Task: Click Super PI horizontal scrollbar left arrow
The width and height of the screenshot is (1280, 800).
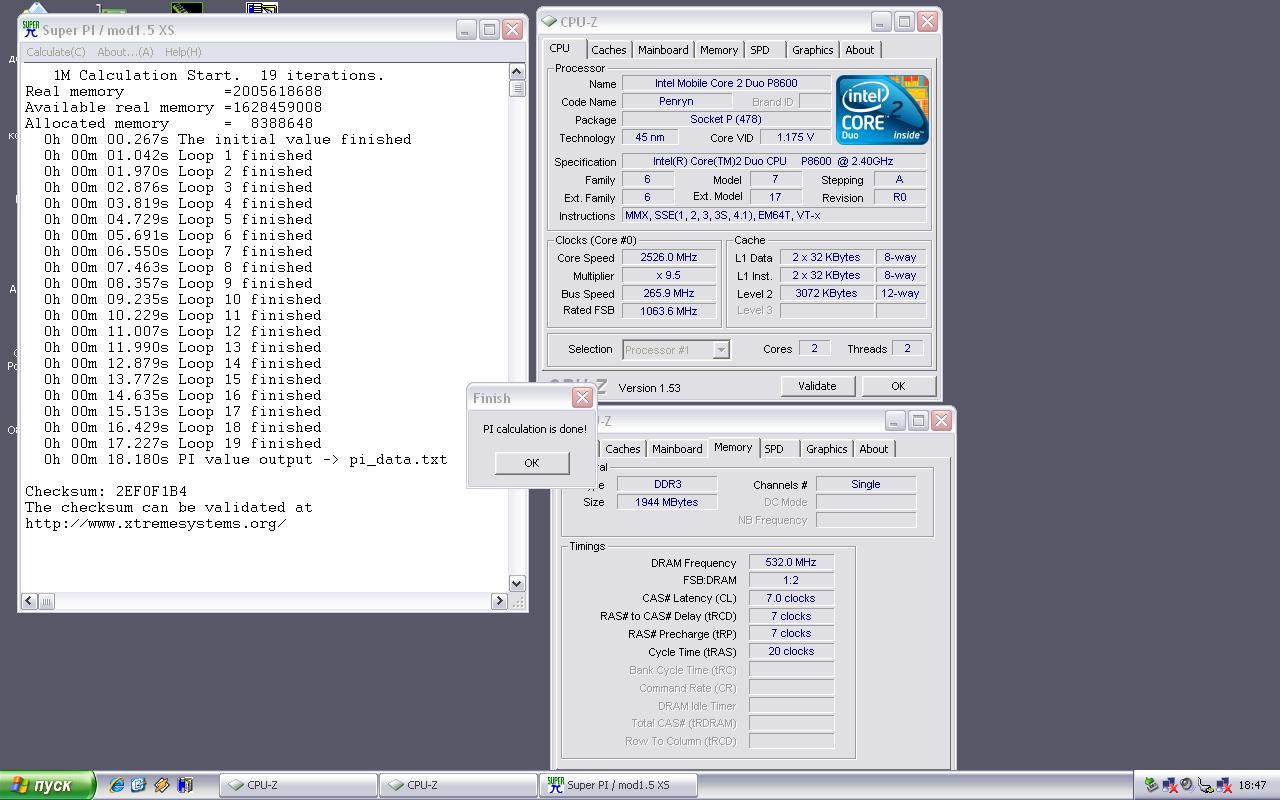Action: click(x=29, y=601)
